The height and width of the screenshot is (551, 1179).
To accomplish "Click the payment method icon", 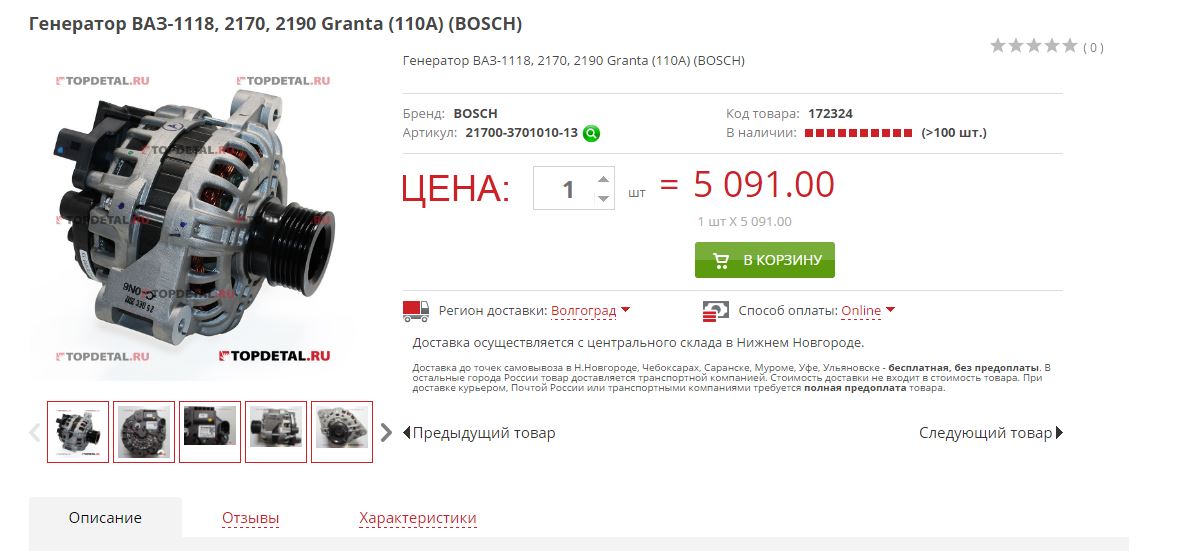I will pyautogui.click(x=716, y=311).
